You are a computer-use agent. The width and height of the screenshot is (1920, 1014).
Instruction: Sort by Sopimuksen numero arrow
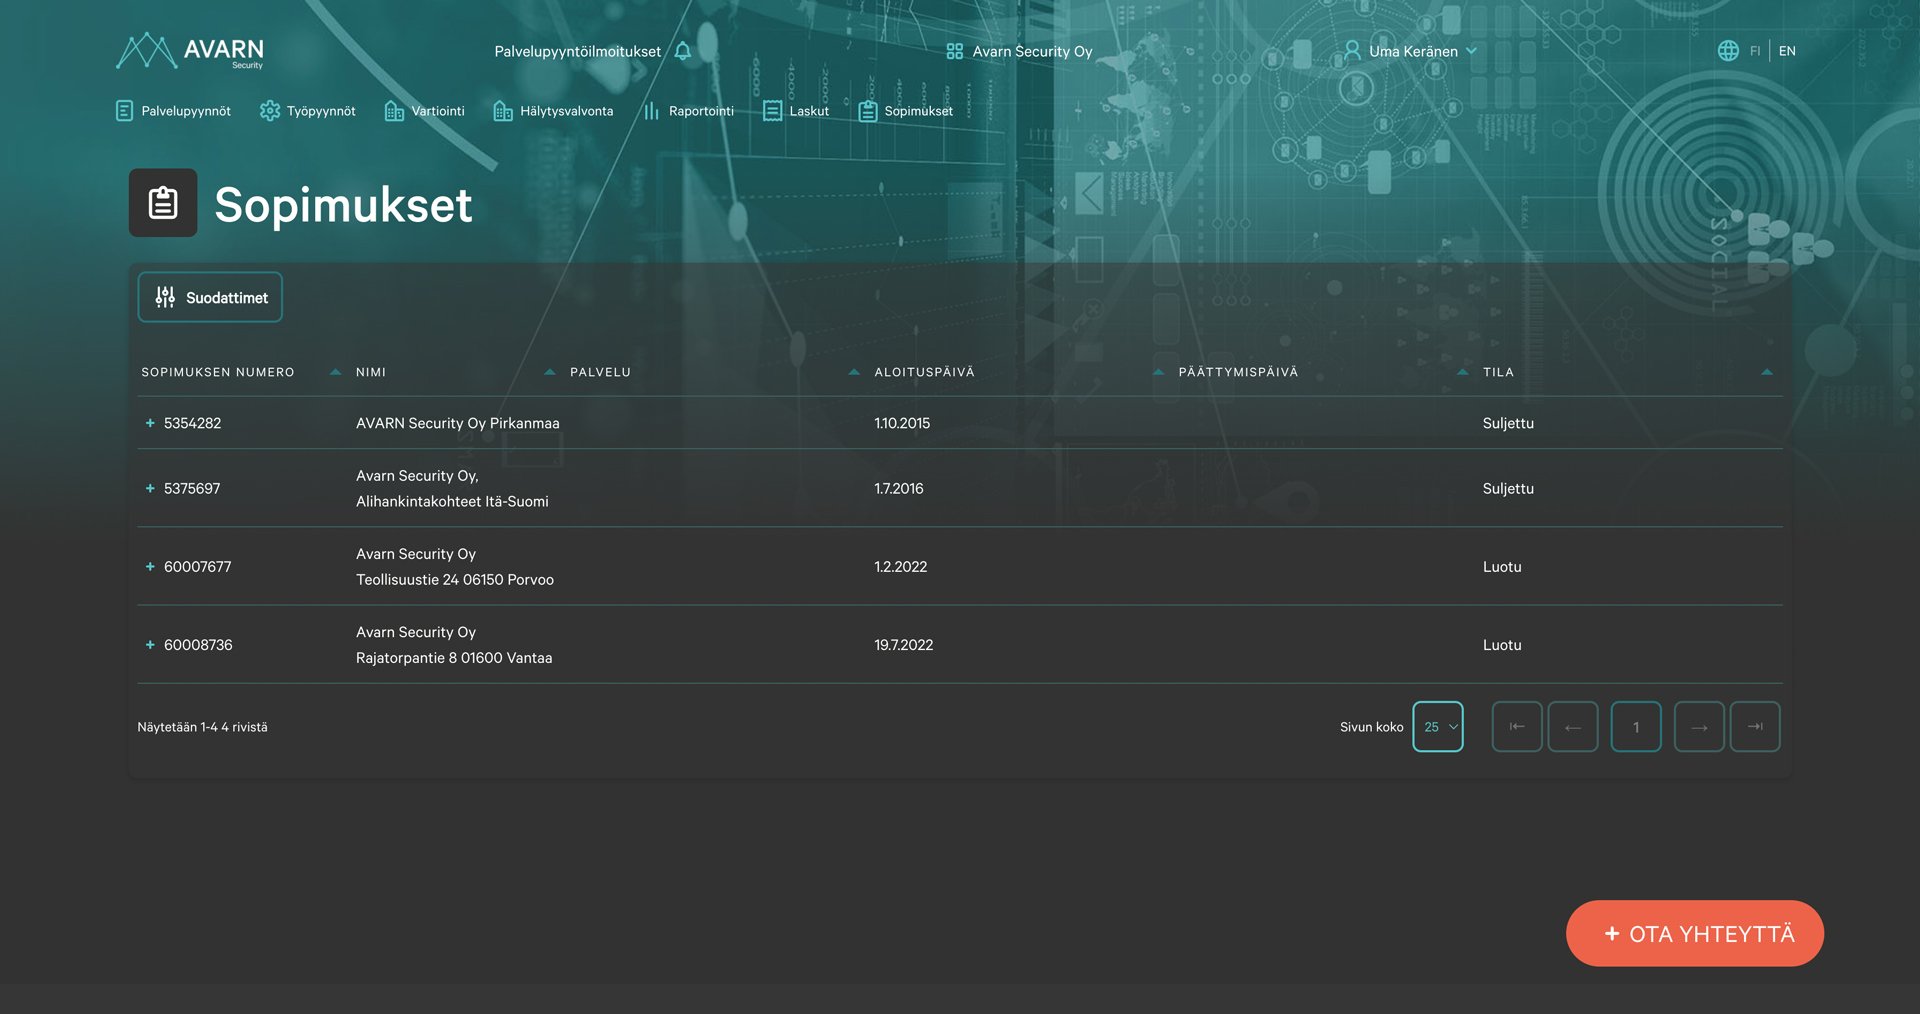tap(336, 372)
